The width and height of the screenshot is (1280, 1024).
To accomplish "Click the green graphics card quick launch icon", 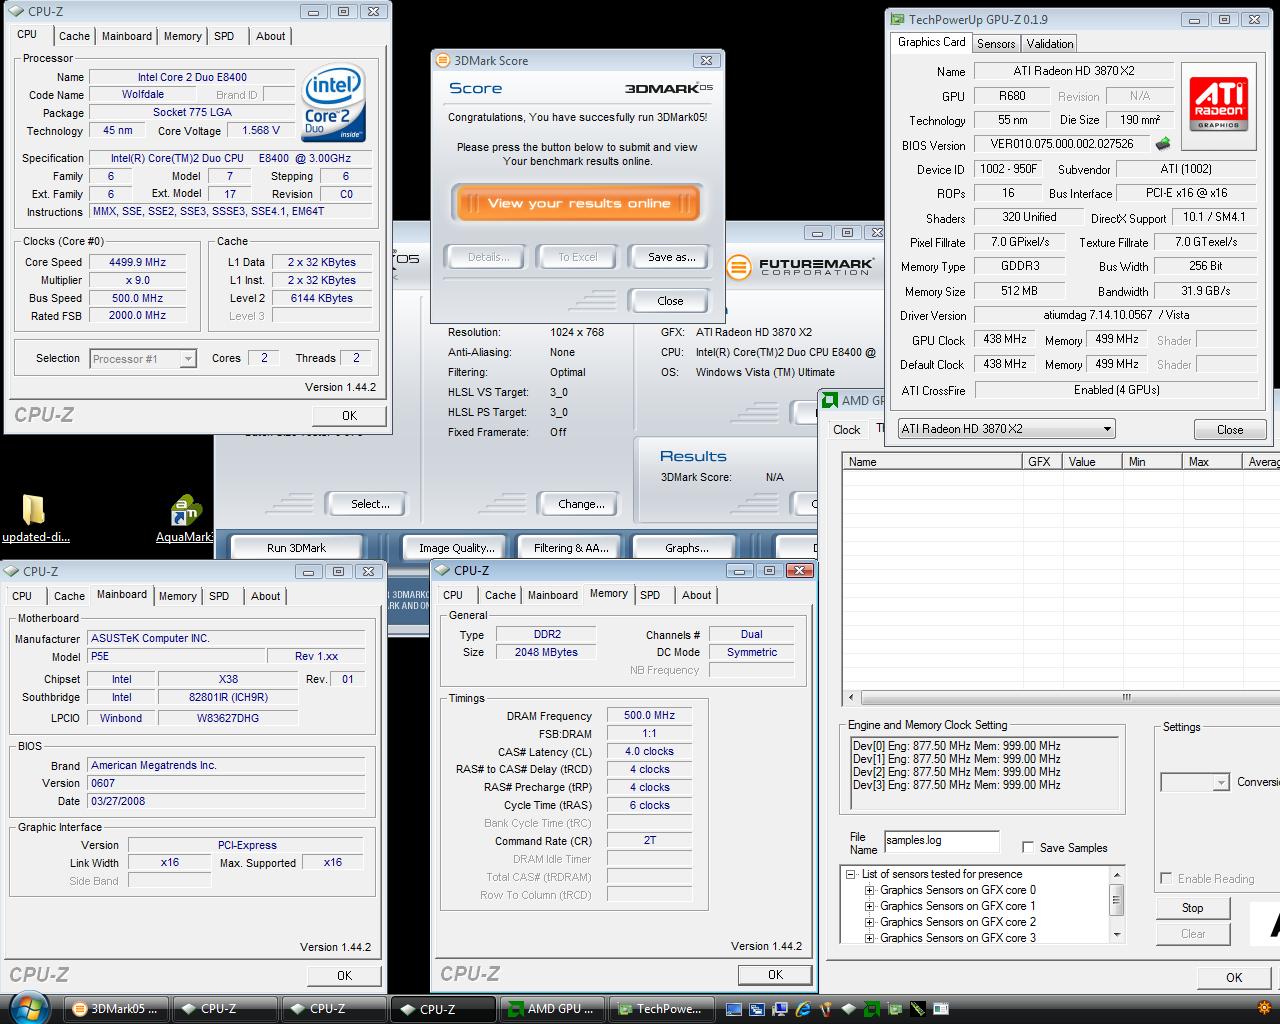I will [x=895, y=1009].
